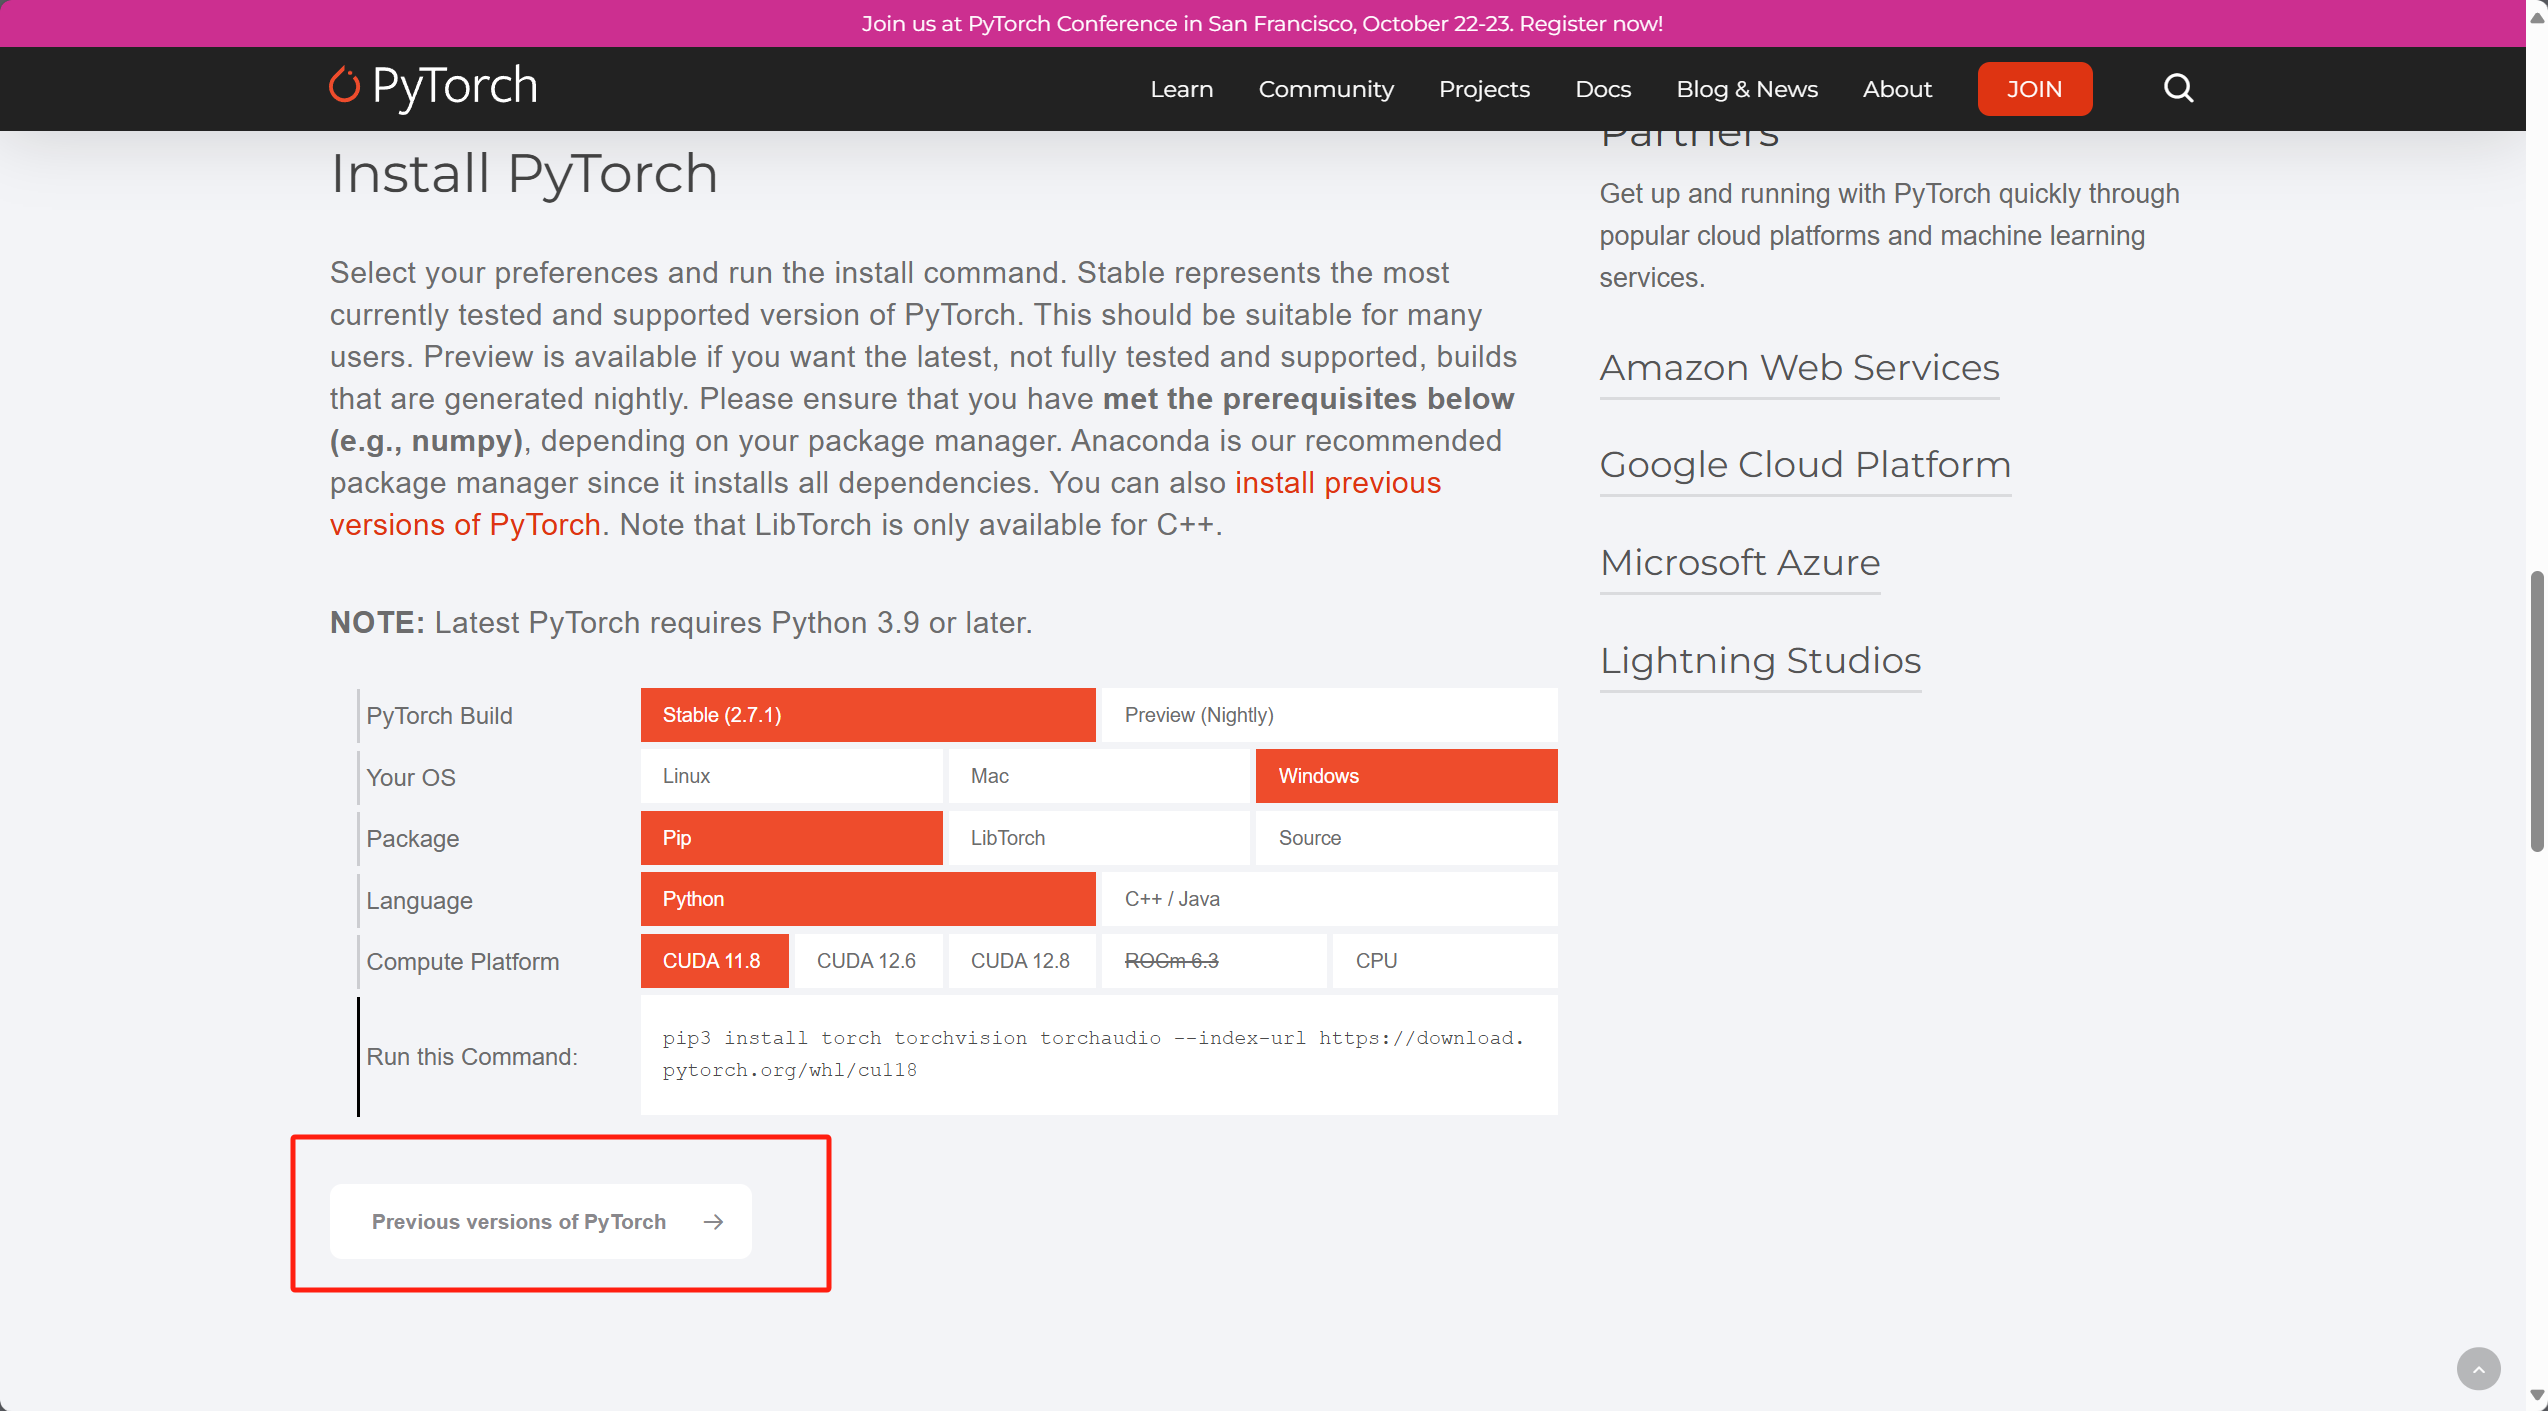Screen dimensions: 2548x1411
Task: Open the search panel via magnifier icon
Action: pyautogui.click(x=2178, y=88)
